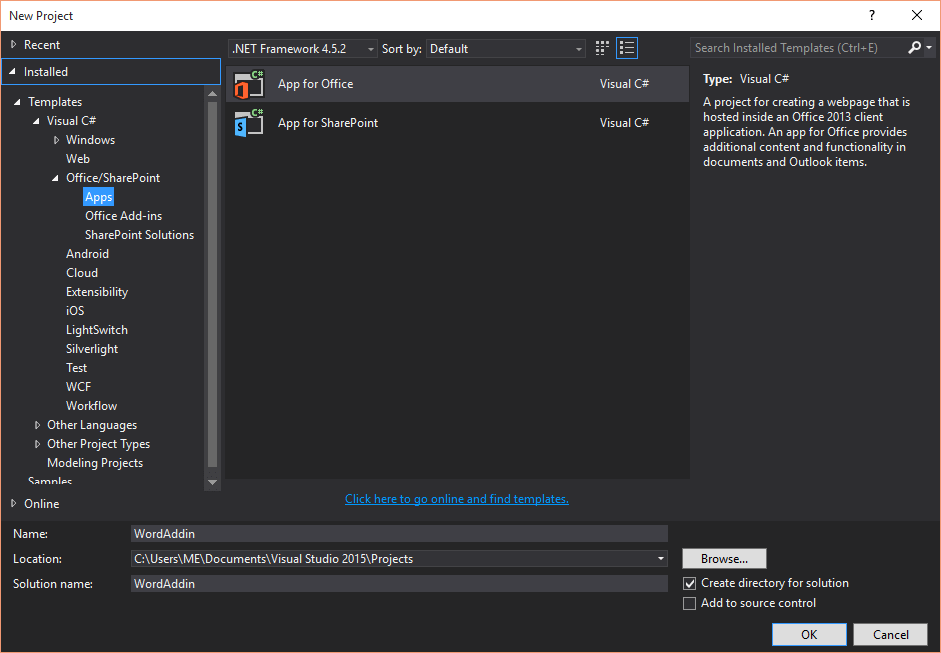Select Modeling Projects in the tree

[95, 463]
